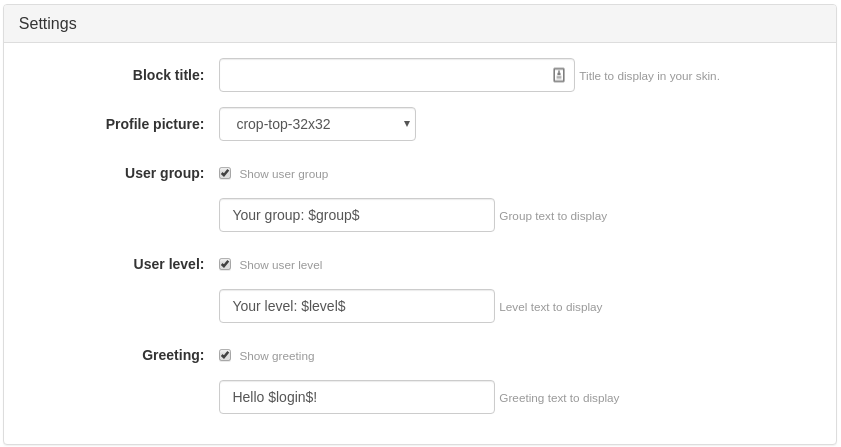Toggle the Show user level checkbox

225,265
